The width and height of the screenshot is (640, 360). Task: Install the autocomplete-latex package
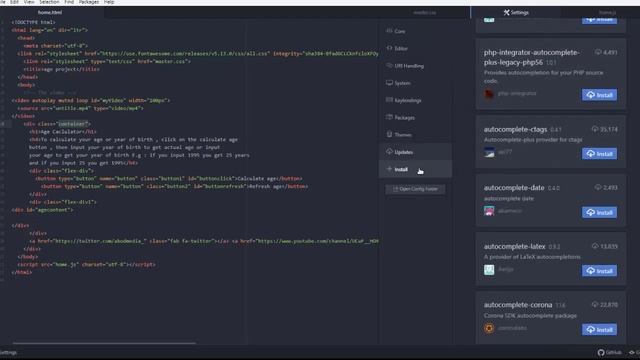tap(599, 271)
